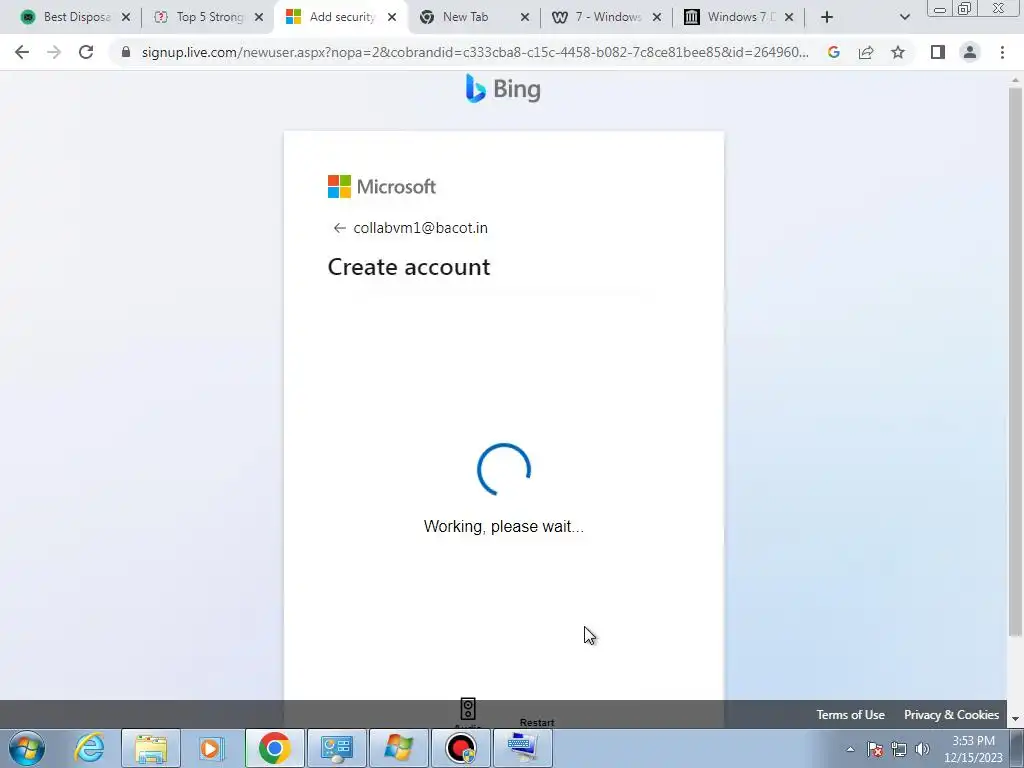This screenshot has height=768, width=1024.
Task: Close the 7 - Windows tab
Action: coord(657,17)
